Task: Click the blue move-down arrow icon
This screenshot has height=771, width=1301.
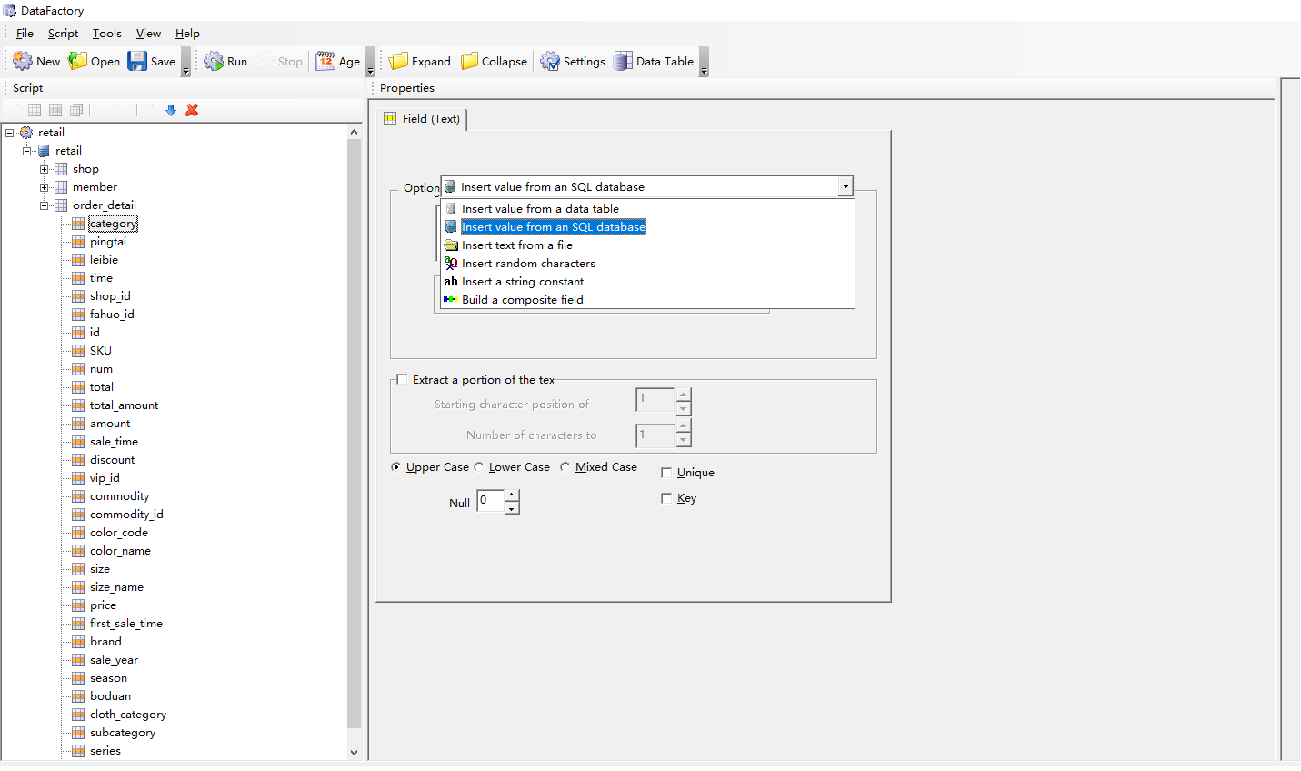Action: tap(171, 110)
